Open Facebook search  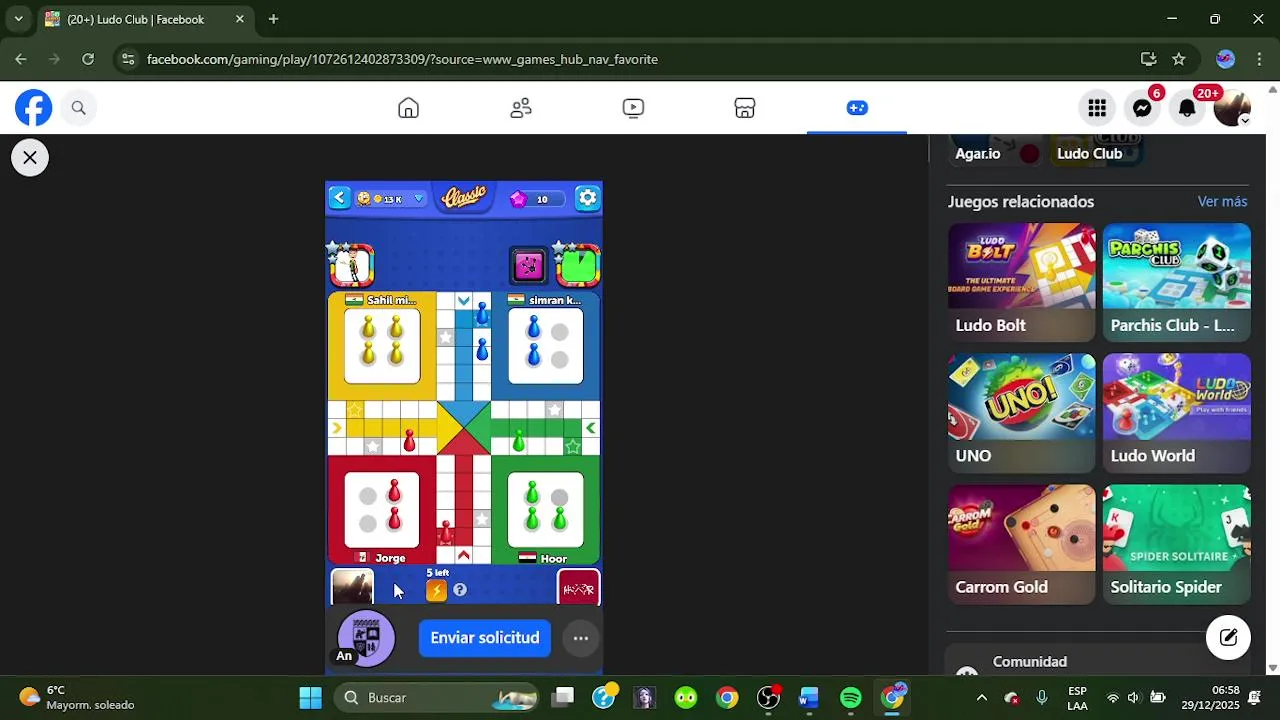(79, 108)
